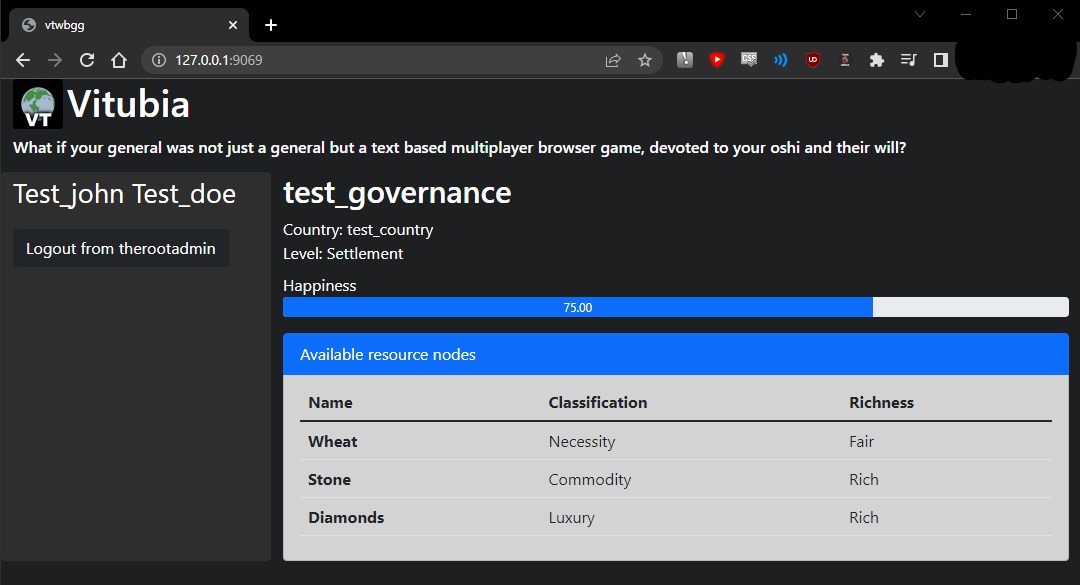1080x585 pixels.
Task: Close the vtwbgg tab
Action: (233, 25)
